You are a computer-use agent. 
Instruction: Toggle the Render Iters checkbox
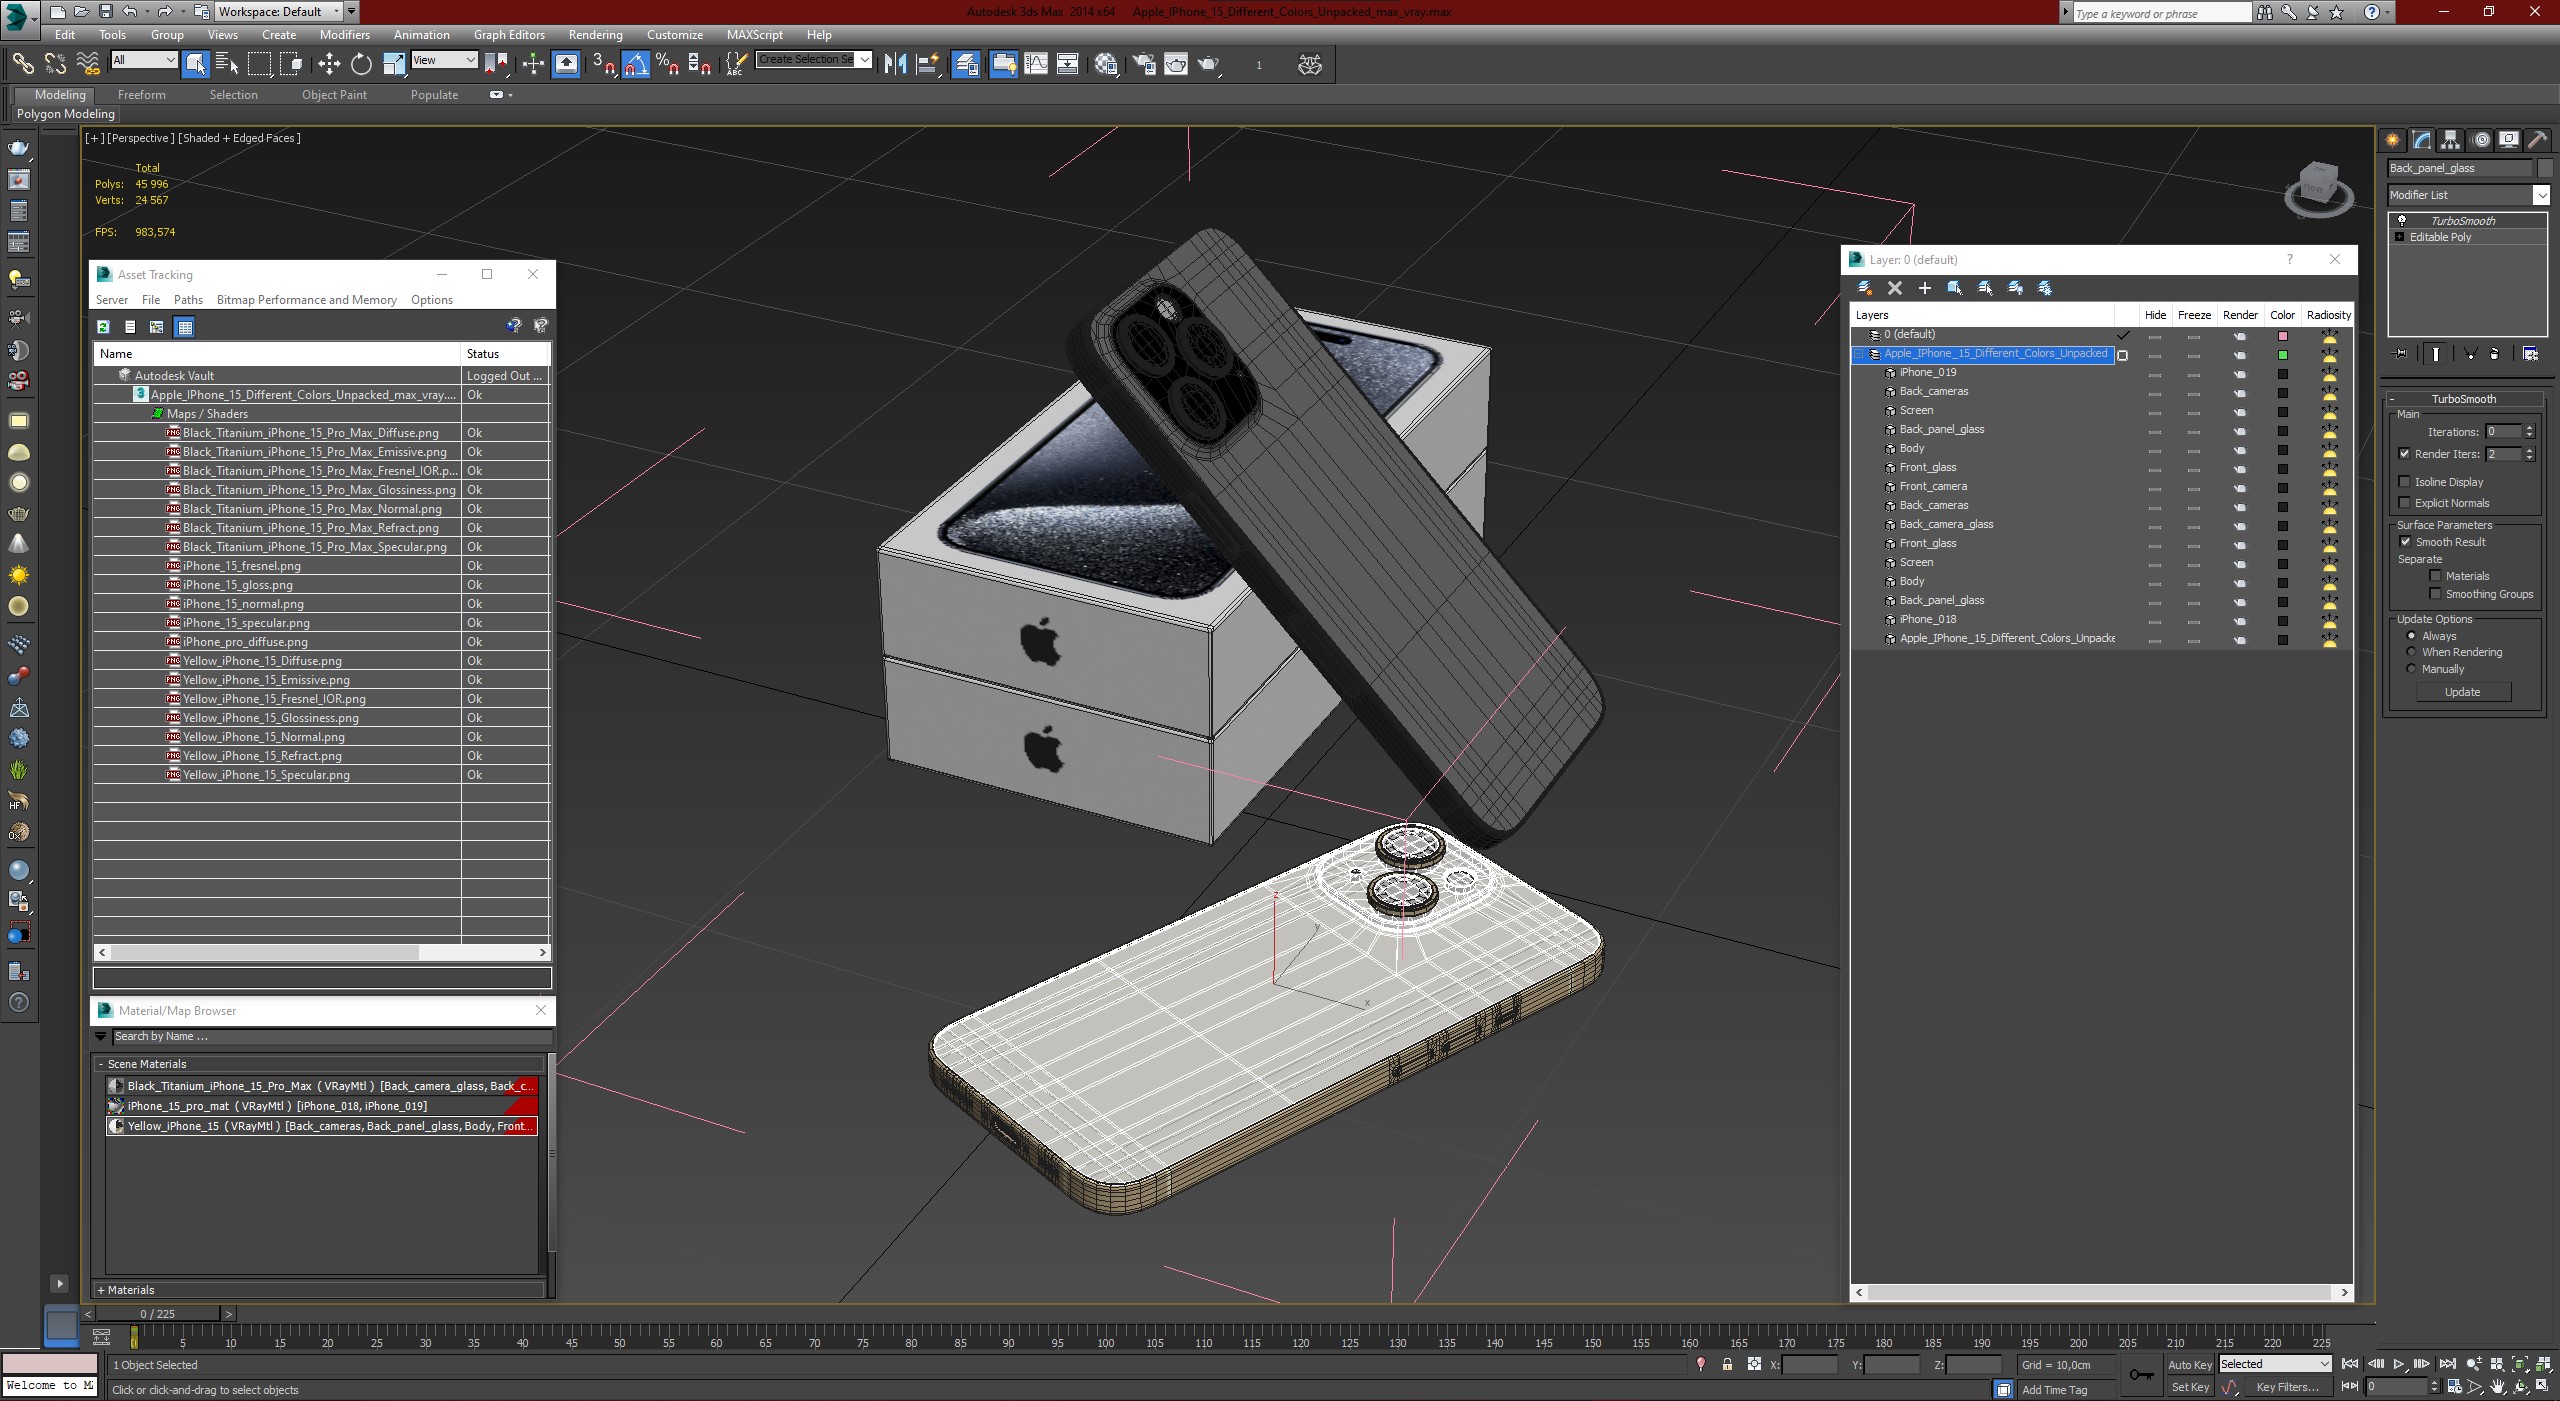[2405, 454]
